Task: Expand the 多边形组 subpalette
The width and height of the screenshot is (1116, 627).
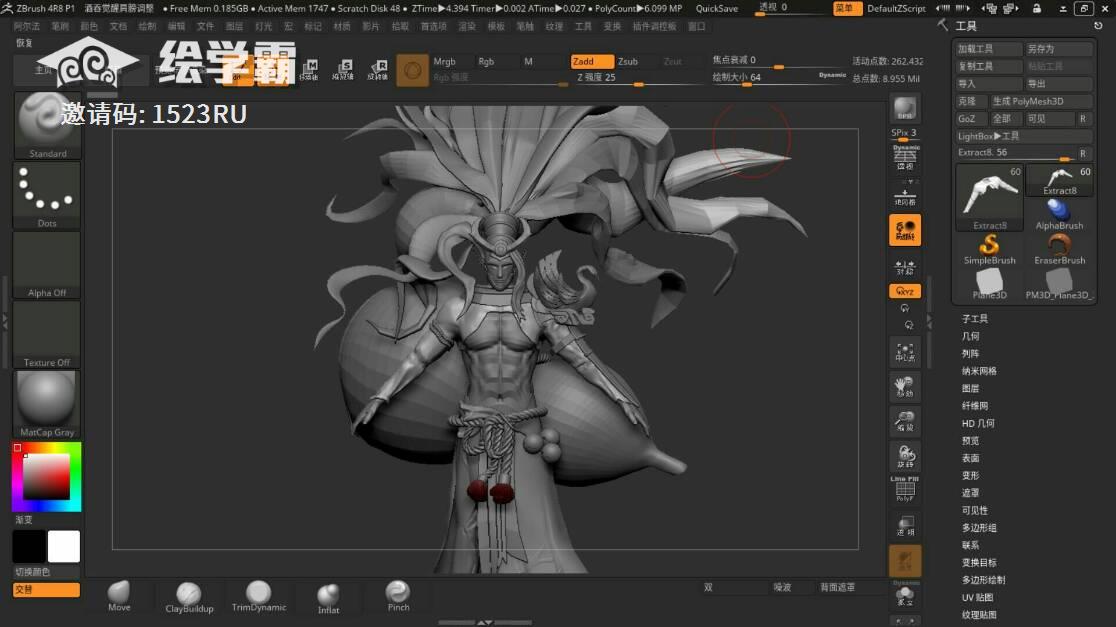Action: tap(979, 528)
